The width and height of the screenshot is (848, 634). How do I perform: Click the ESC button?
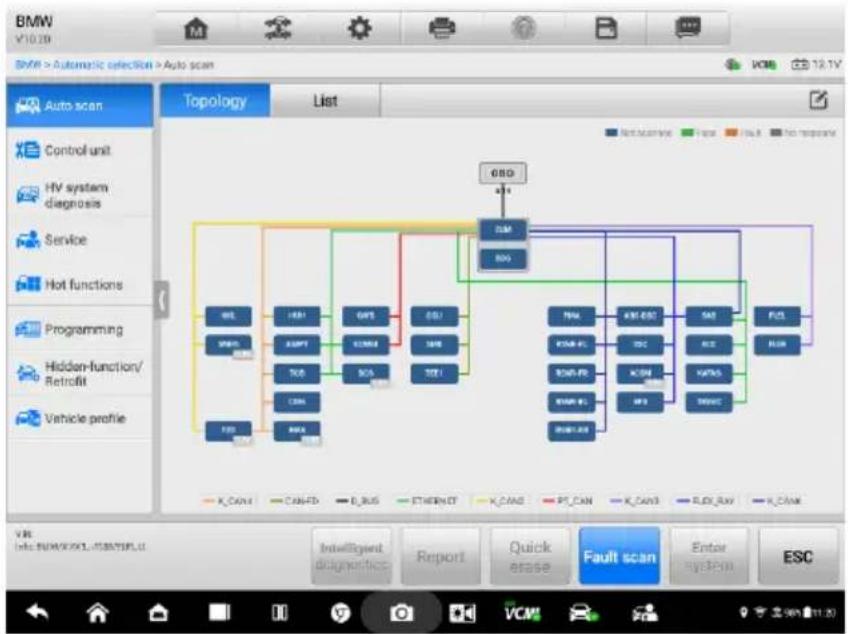point(798,557)
